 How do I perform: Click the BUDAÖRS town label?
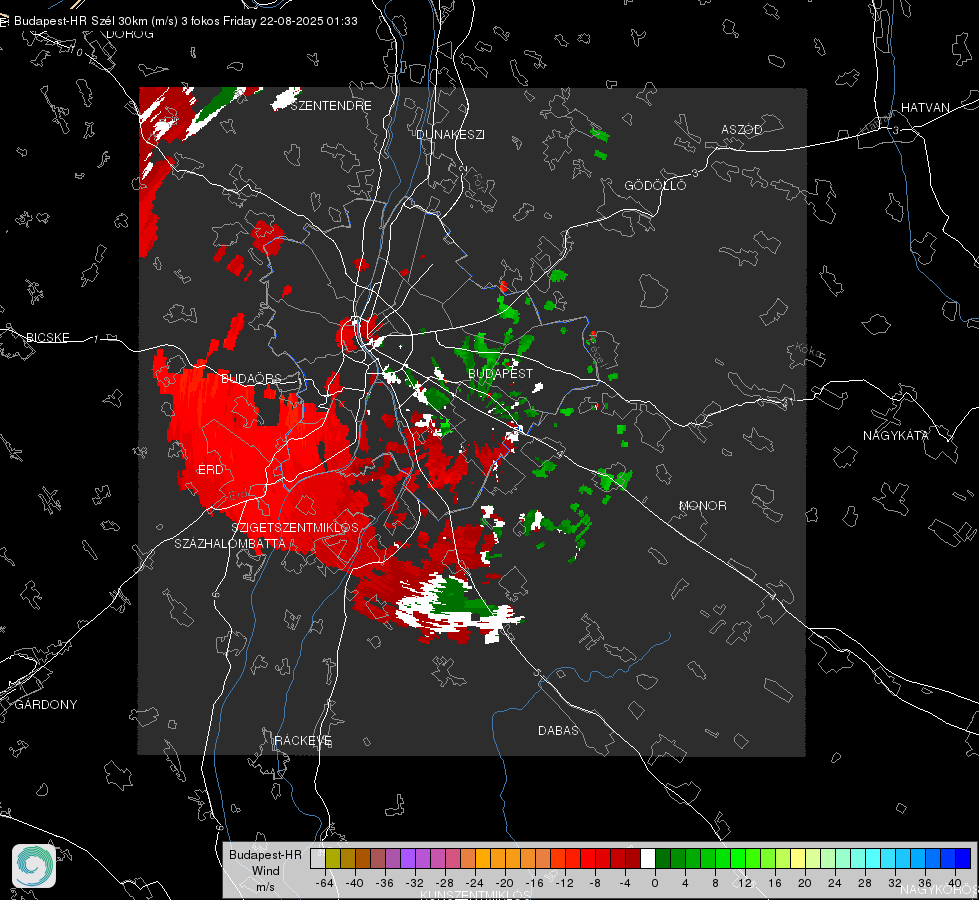point(251,378)
